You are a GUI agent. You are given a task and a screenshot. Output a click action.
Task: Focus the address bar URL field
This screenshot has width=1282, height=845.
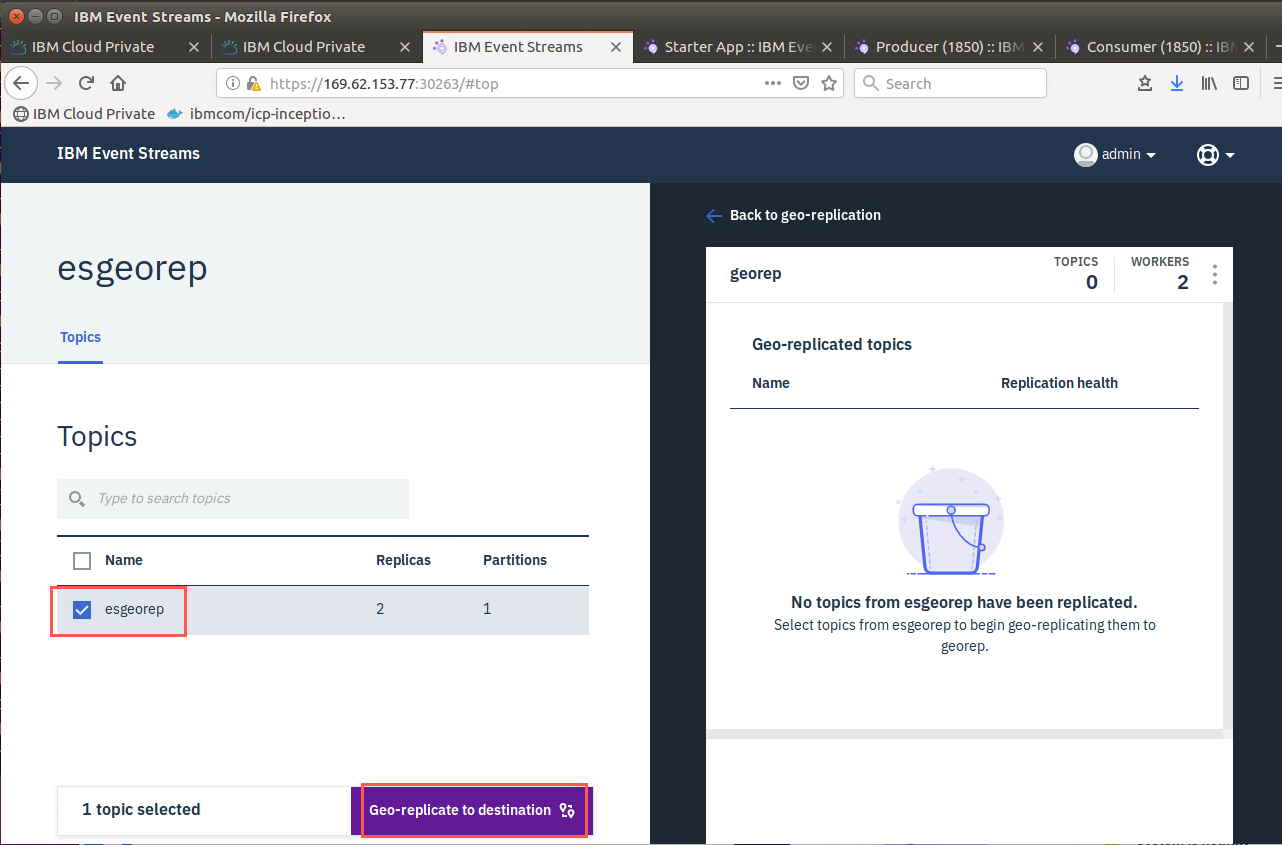pyautogui.click(x=510, y=84)
